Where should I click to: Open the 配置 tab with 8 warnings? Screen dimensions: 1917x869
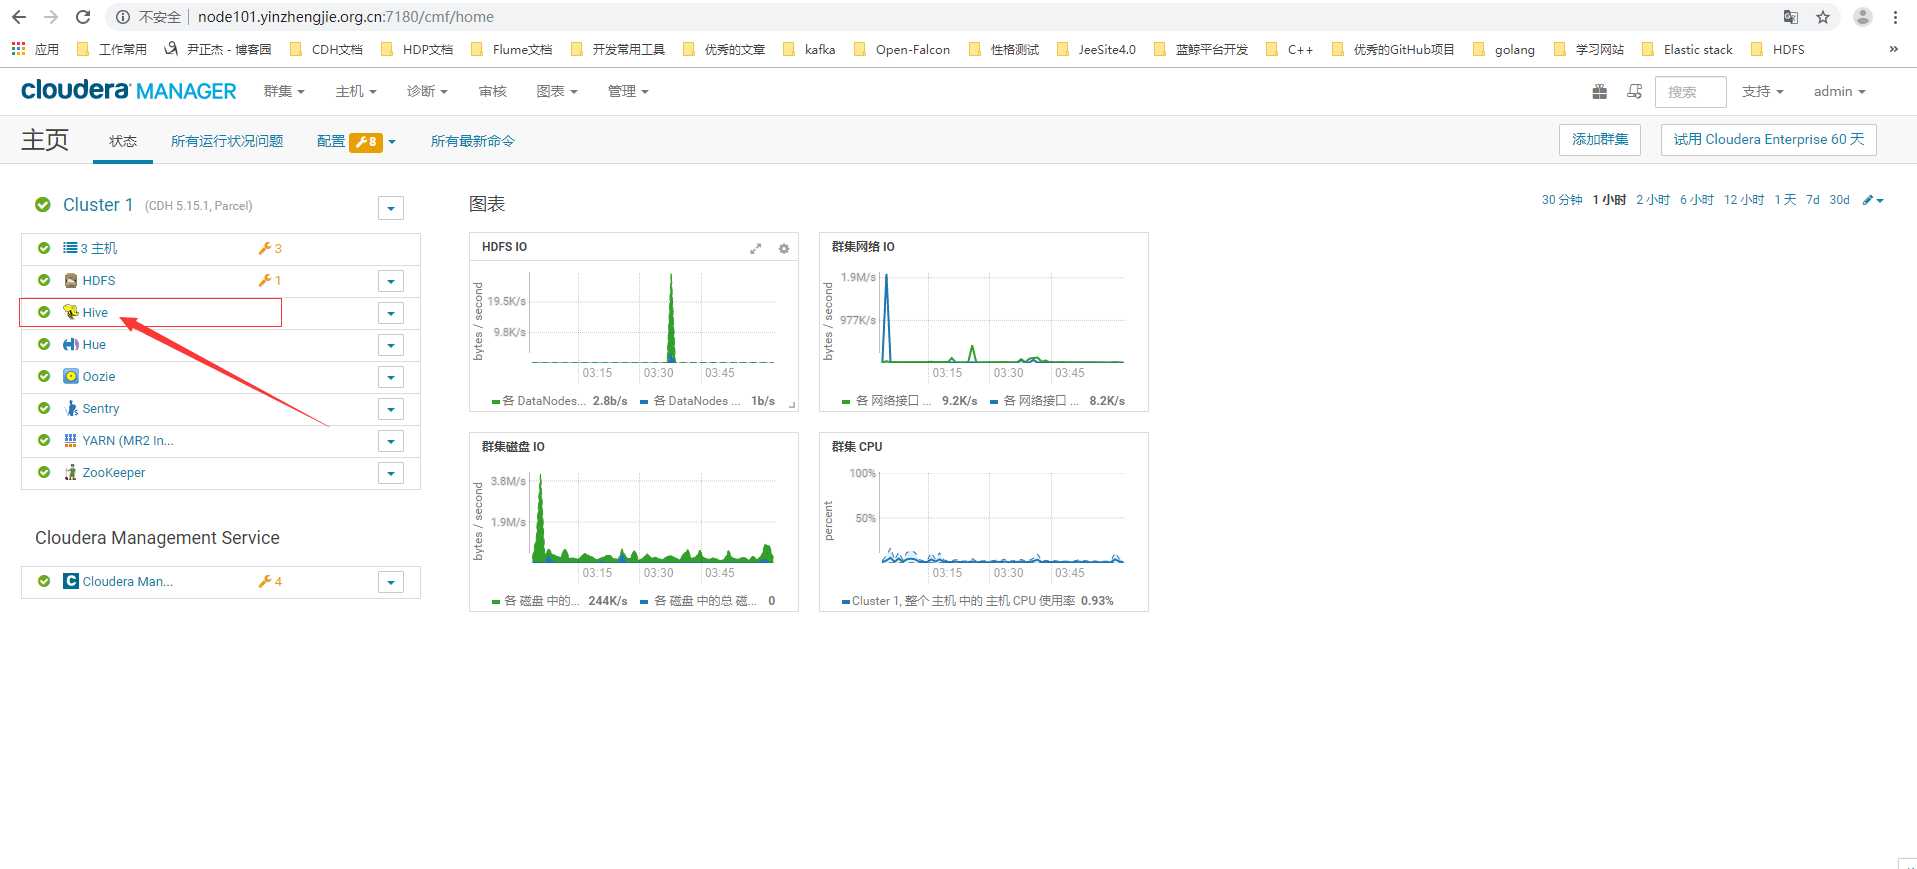[356, 141]
